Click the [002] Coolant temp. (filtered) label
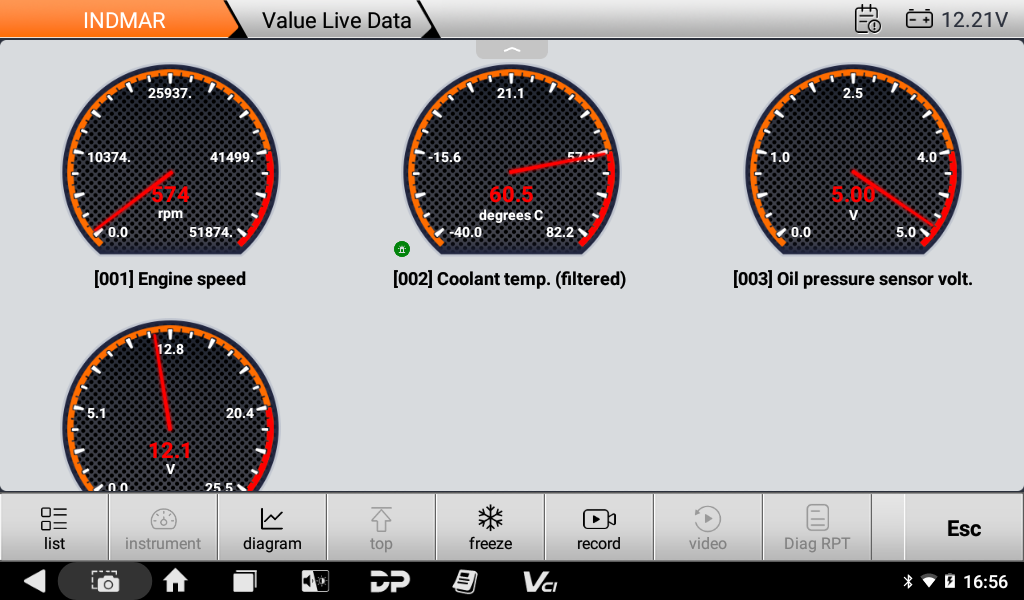The width and height of the screenshot is (1024, 600). pyautogui.click(x=509, y=279)
